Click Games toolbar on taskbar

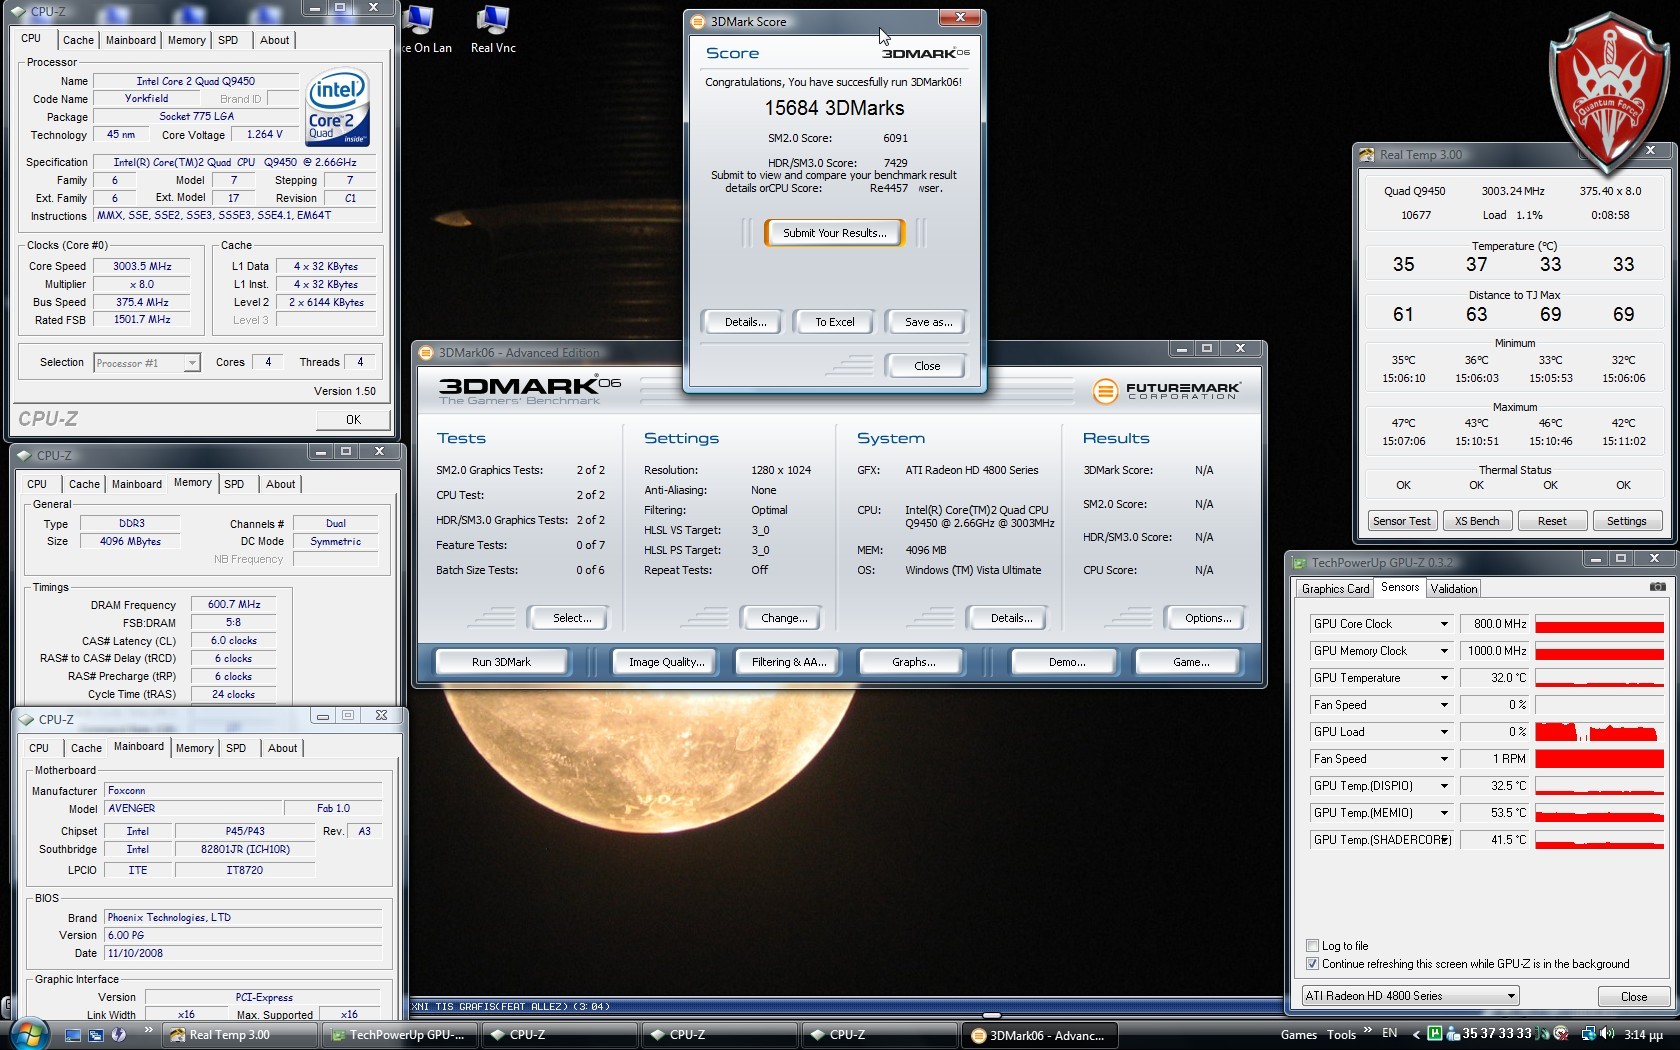tap(1299, 1035)
